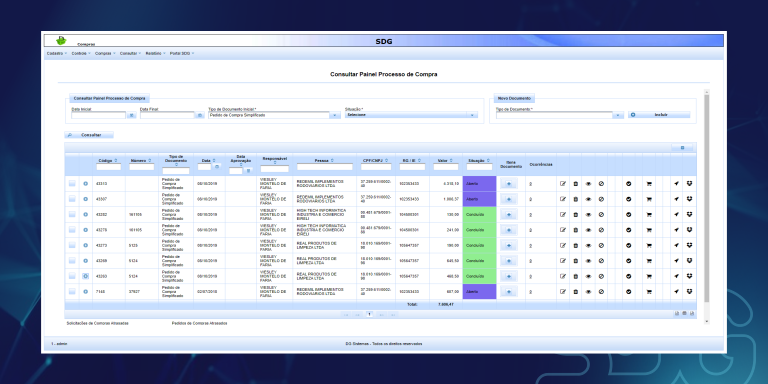Open SDG Compras basket logo
The image size is (768, 384).
61,40
